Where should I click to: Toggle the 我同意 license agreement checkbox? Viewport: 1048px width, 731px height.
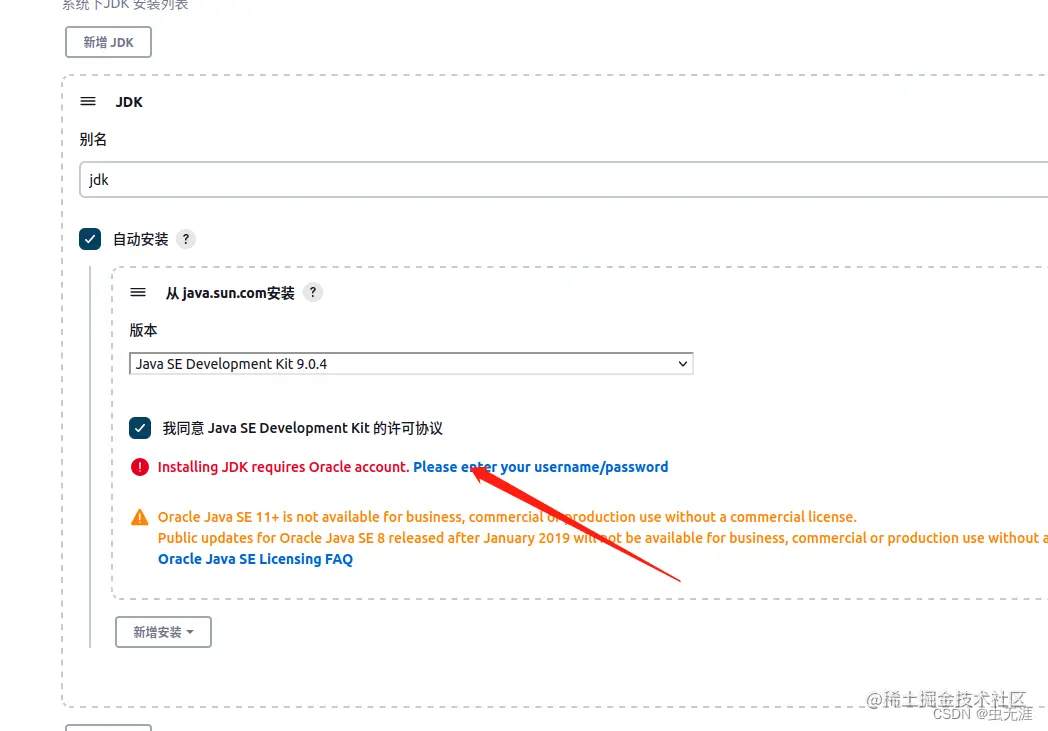pyautogui.click(x=140, y=428)
